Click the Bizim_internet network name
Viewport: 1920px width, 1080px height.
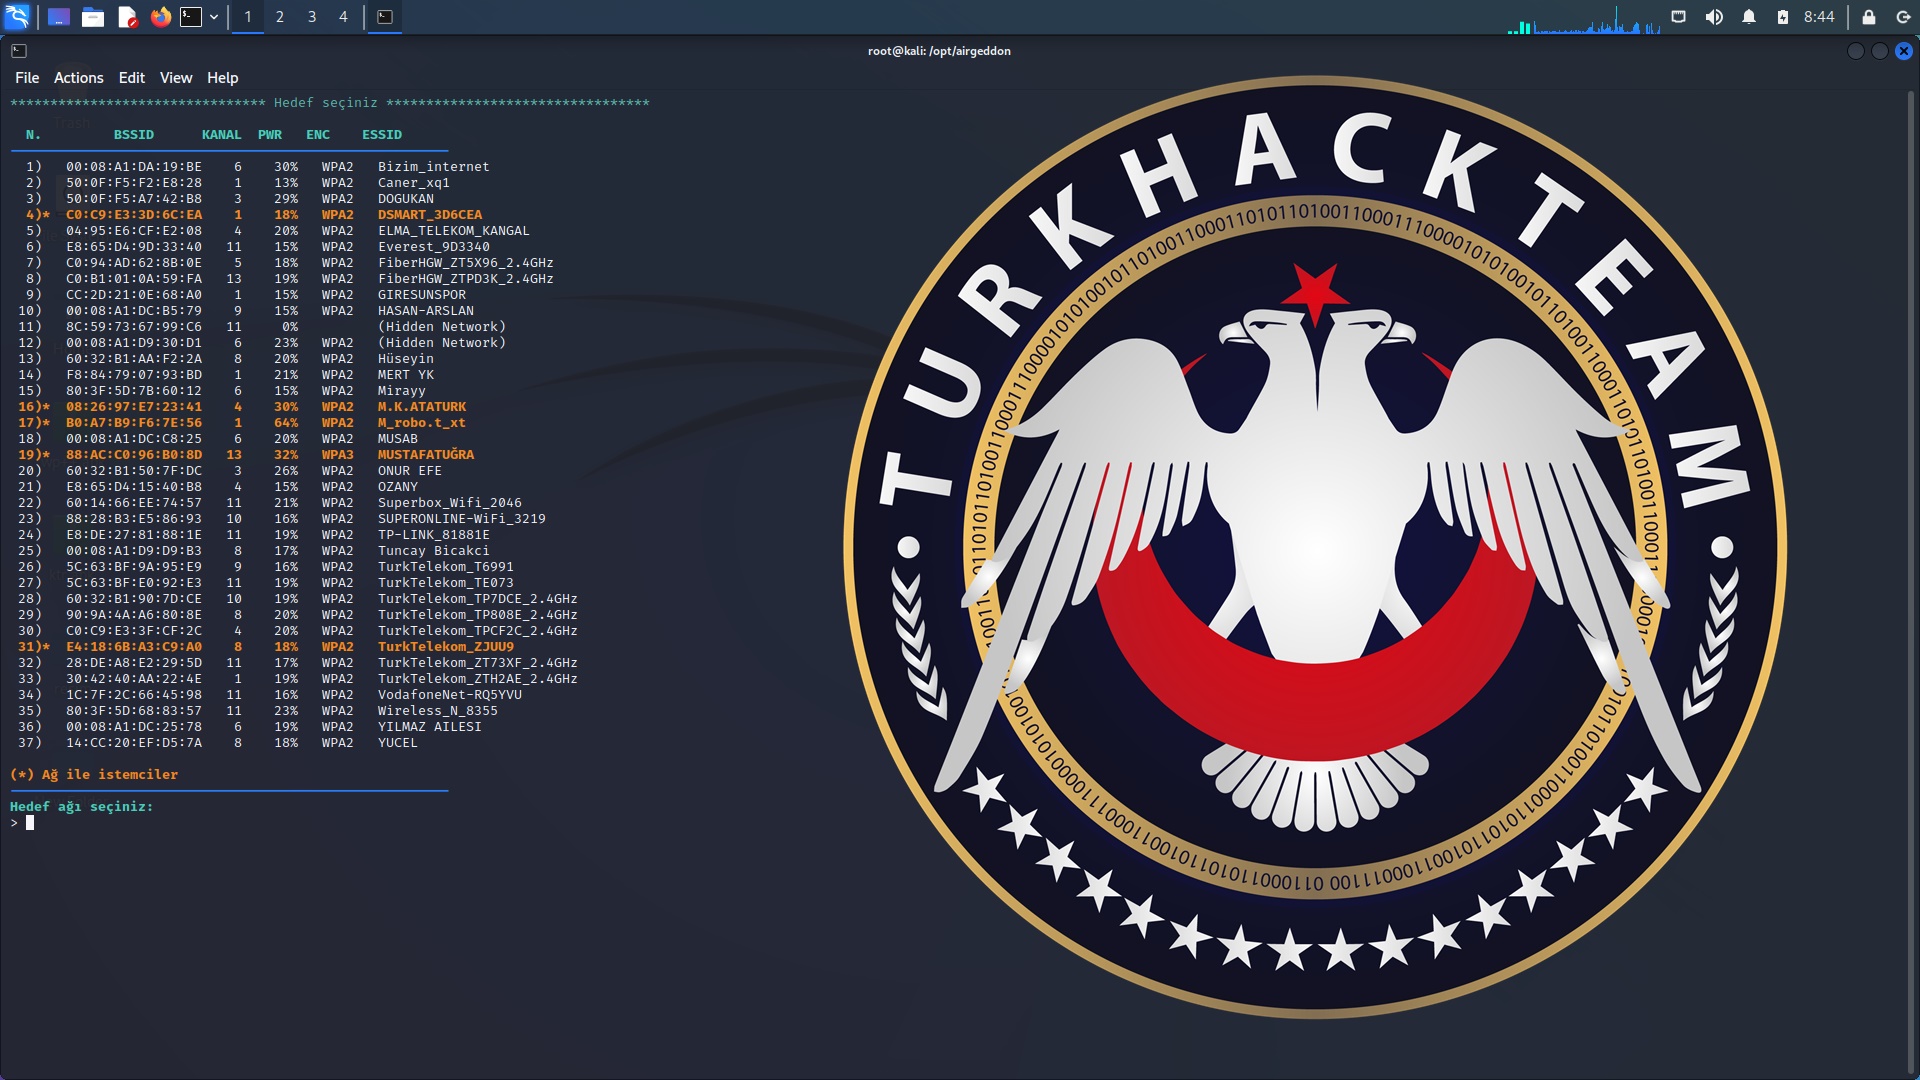[x=434, y=167]
